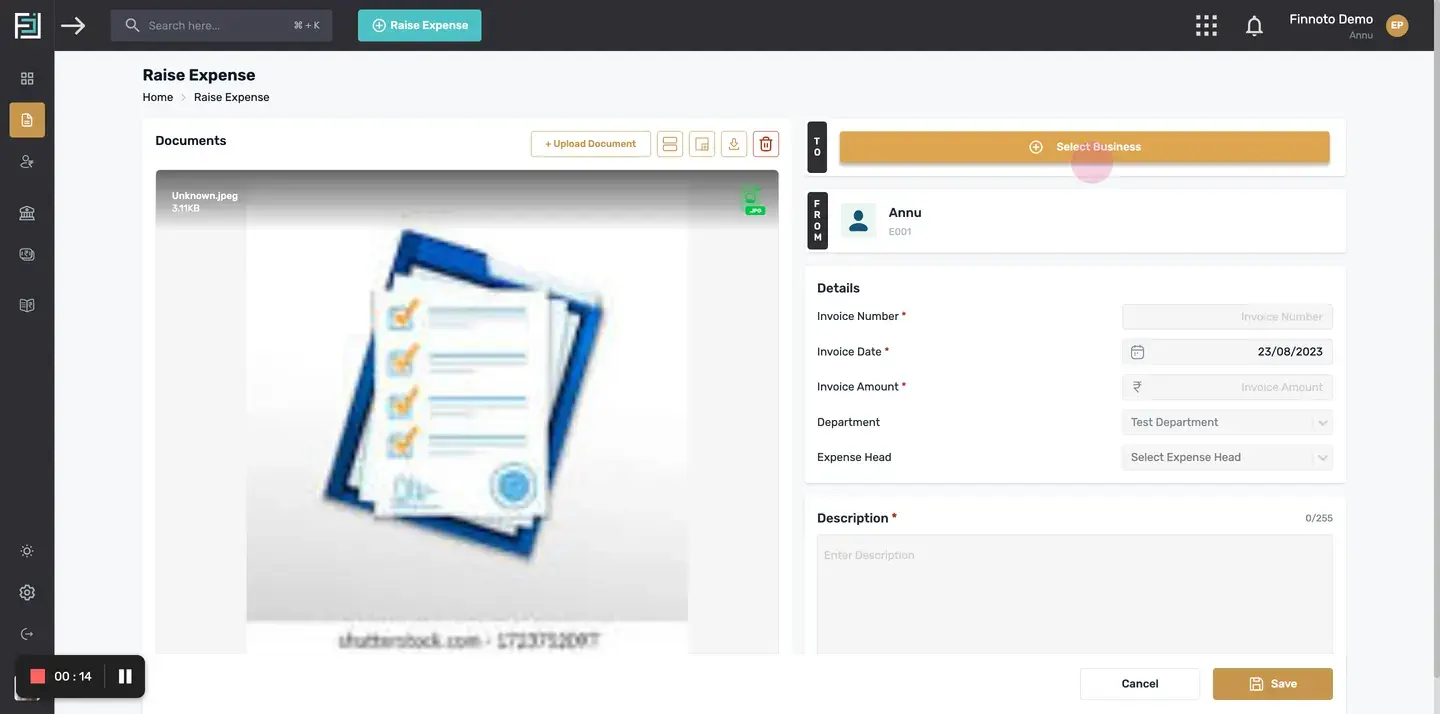This screenshot has width=1440, height=714.
Task: Click the logout icon in sidebar
Action: pyautogui.click(x=27, y=634)
